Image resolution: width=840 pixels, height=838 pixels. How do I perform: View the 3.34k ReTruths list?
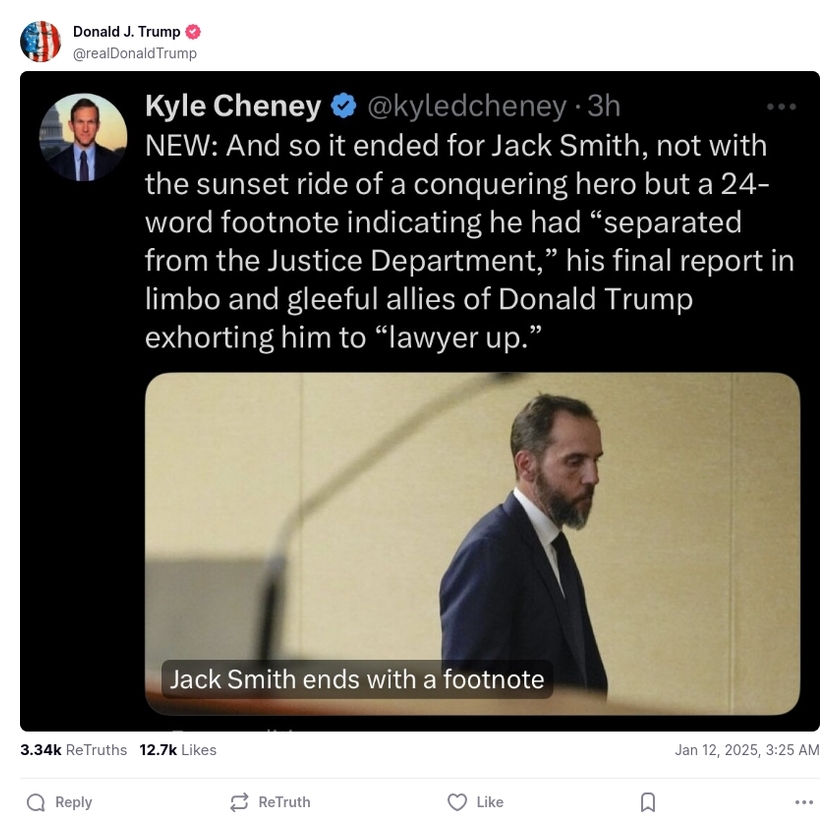click(x=74, y=750)
